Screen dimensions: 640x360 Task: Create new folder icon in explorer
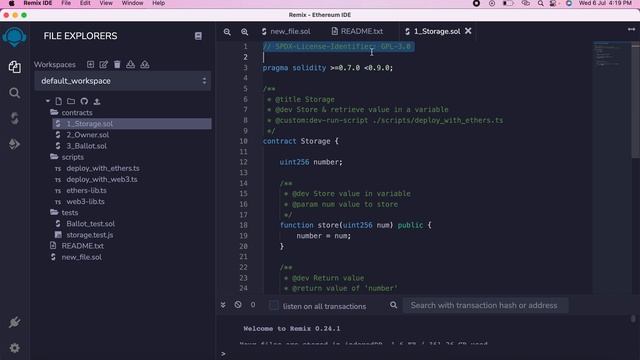coord(71,101)
